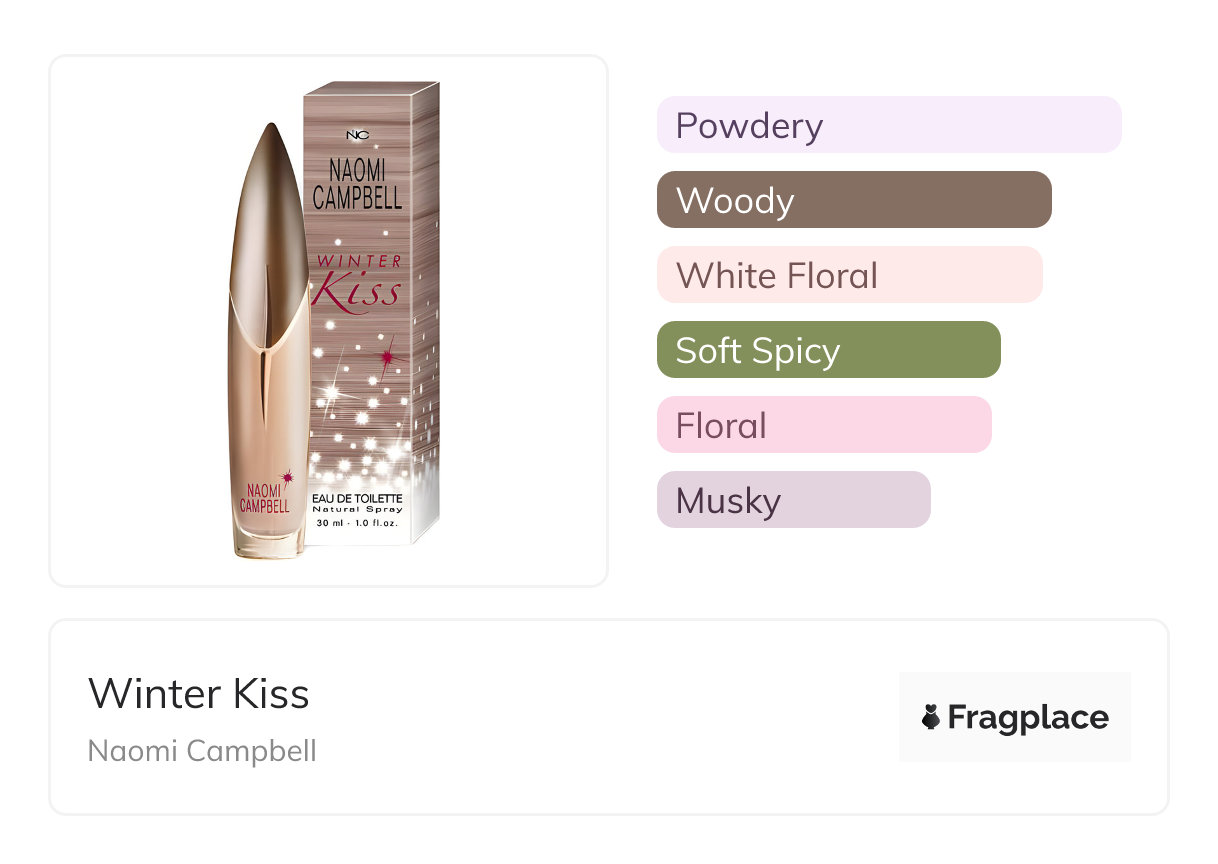Image resolution: width=1218 pixels, height=864 pixels.
Task: Open the Naomi Campbell brand link below title
Action: (x=202, y=751)
